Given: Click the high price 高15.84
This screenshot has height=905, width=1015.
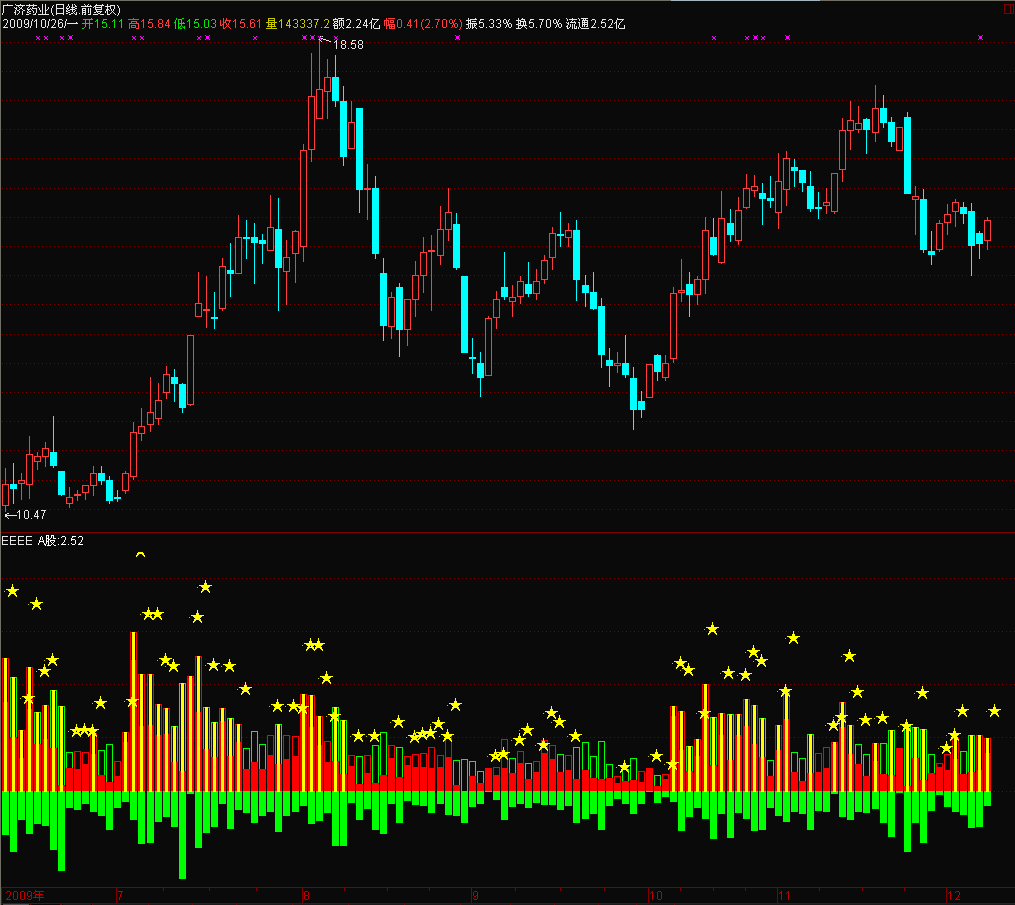Looking at the screenshot, I should click(150, 24).
